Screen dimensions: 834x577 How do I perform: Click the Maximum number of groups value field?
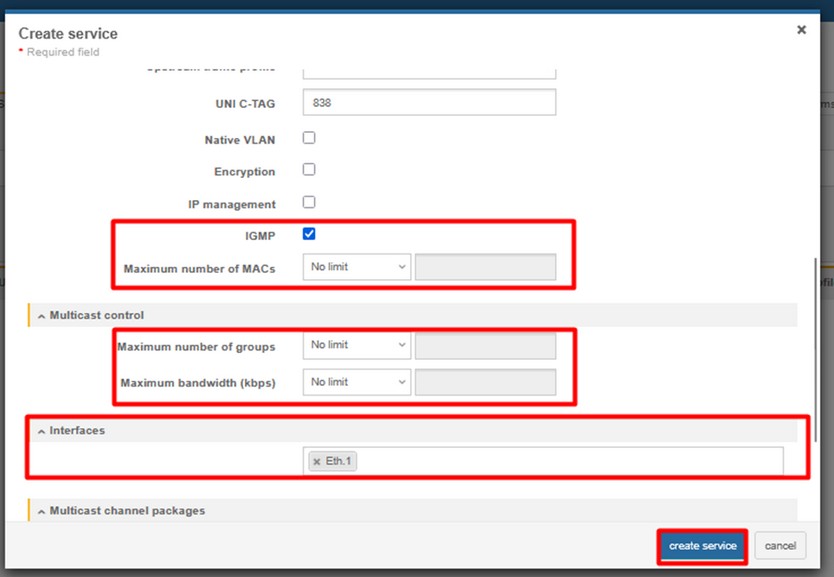485,345
